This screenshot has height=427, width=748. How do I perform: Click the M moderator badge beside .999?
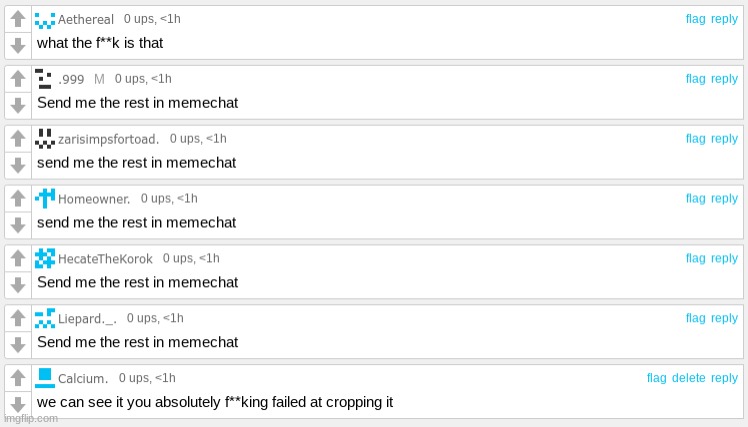pyautogui.click(x=99, y=79)
